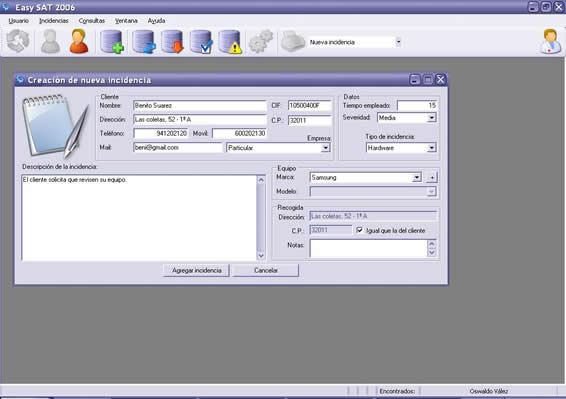Click database with blue checkmark icon
The image size is (566, 399).
201,42
